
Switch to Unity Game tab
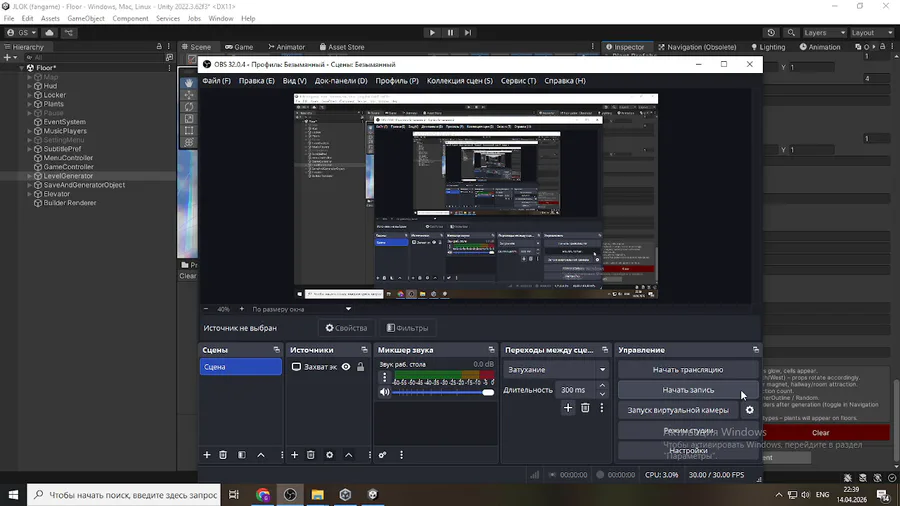click(x=239, y=47)
